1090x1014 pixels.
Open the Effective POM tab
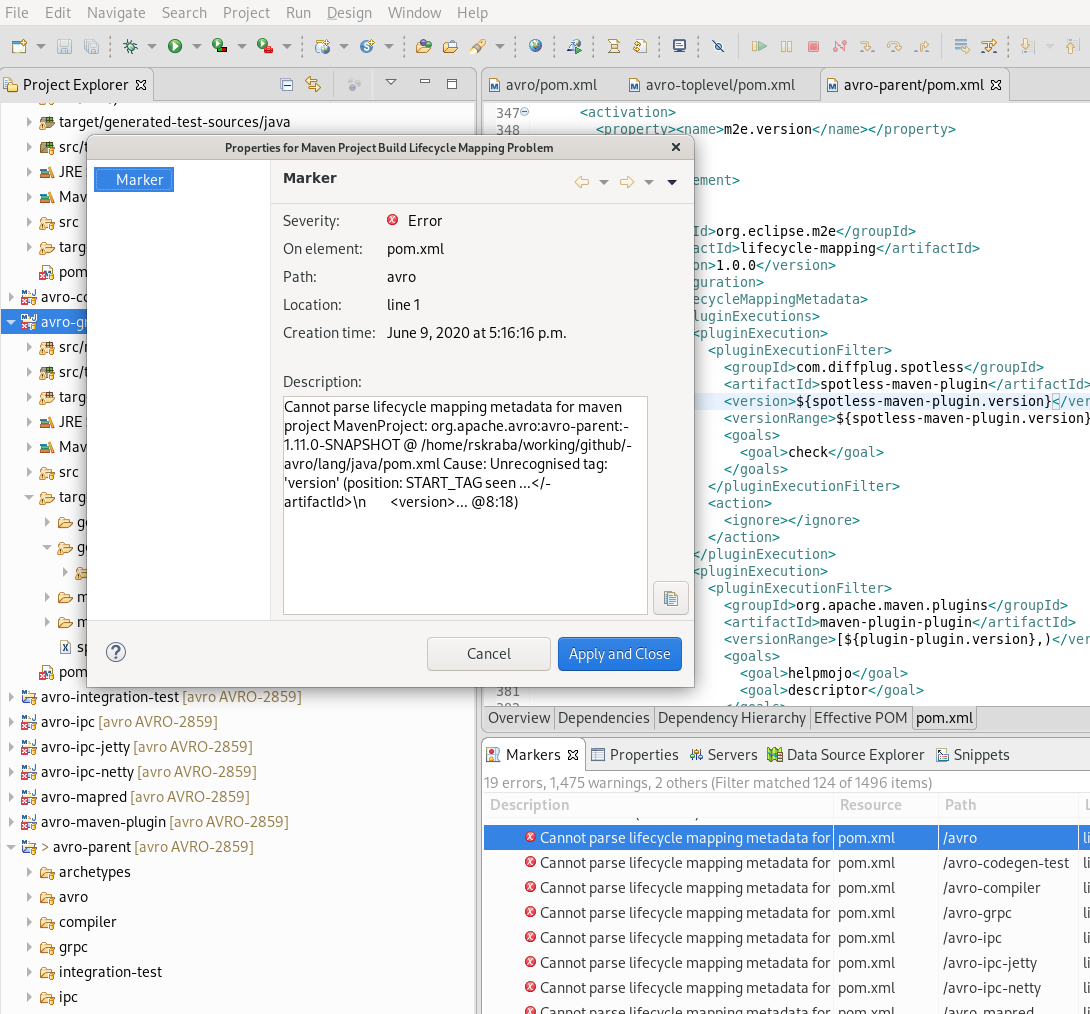point(860,718)
